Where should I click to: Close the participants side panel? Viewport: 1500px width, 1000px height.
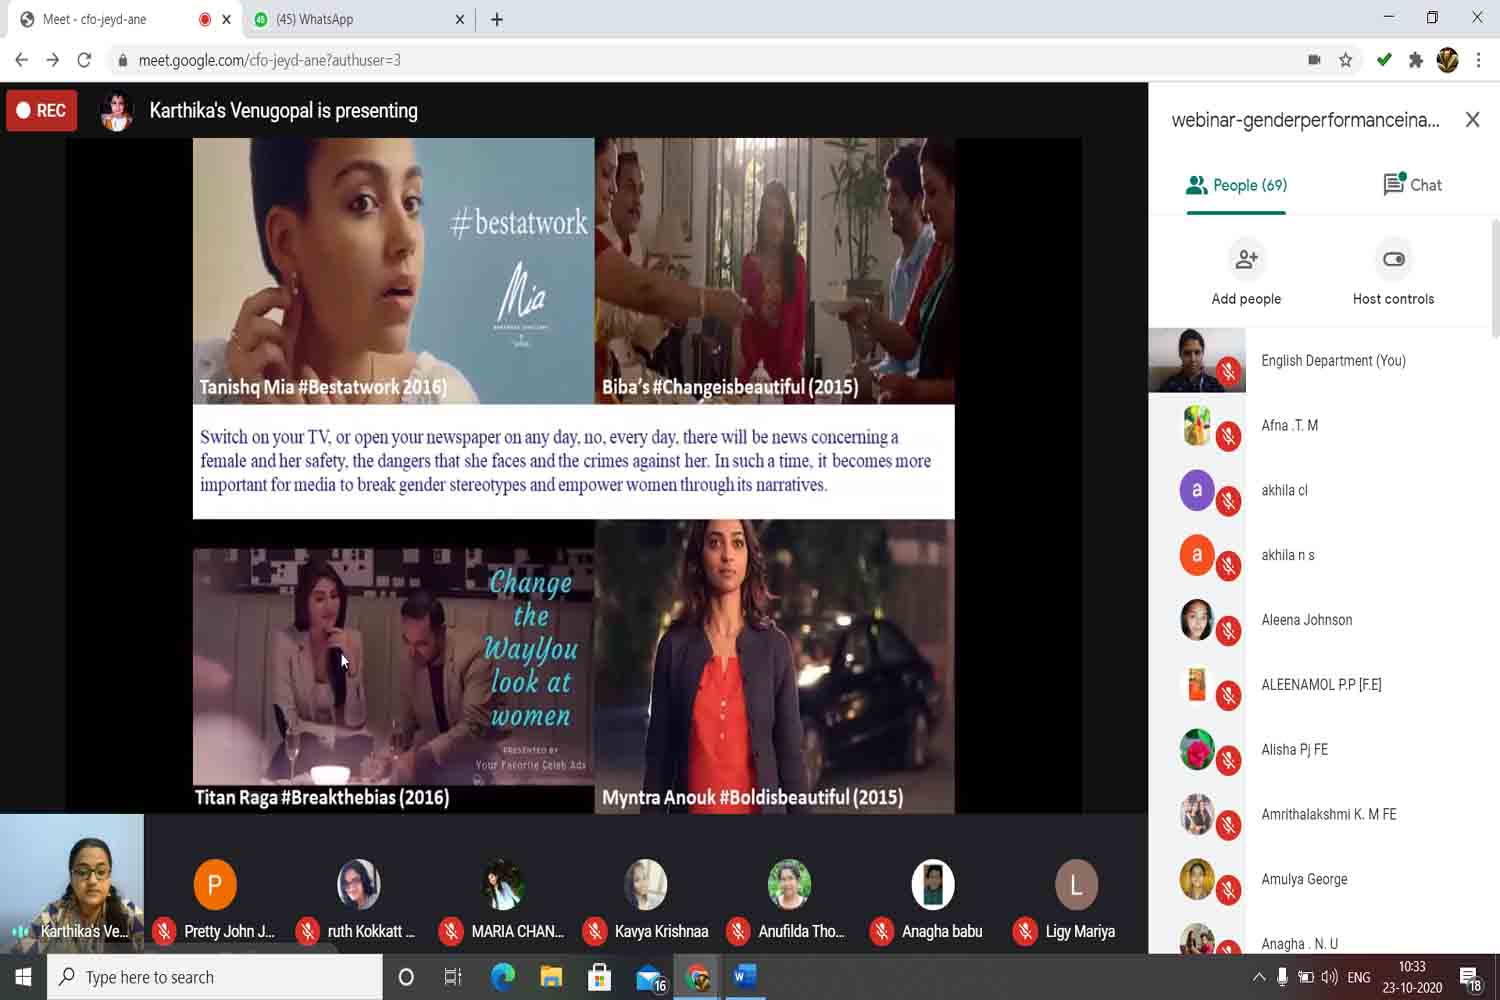[1472, 120]
